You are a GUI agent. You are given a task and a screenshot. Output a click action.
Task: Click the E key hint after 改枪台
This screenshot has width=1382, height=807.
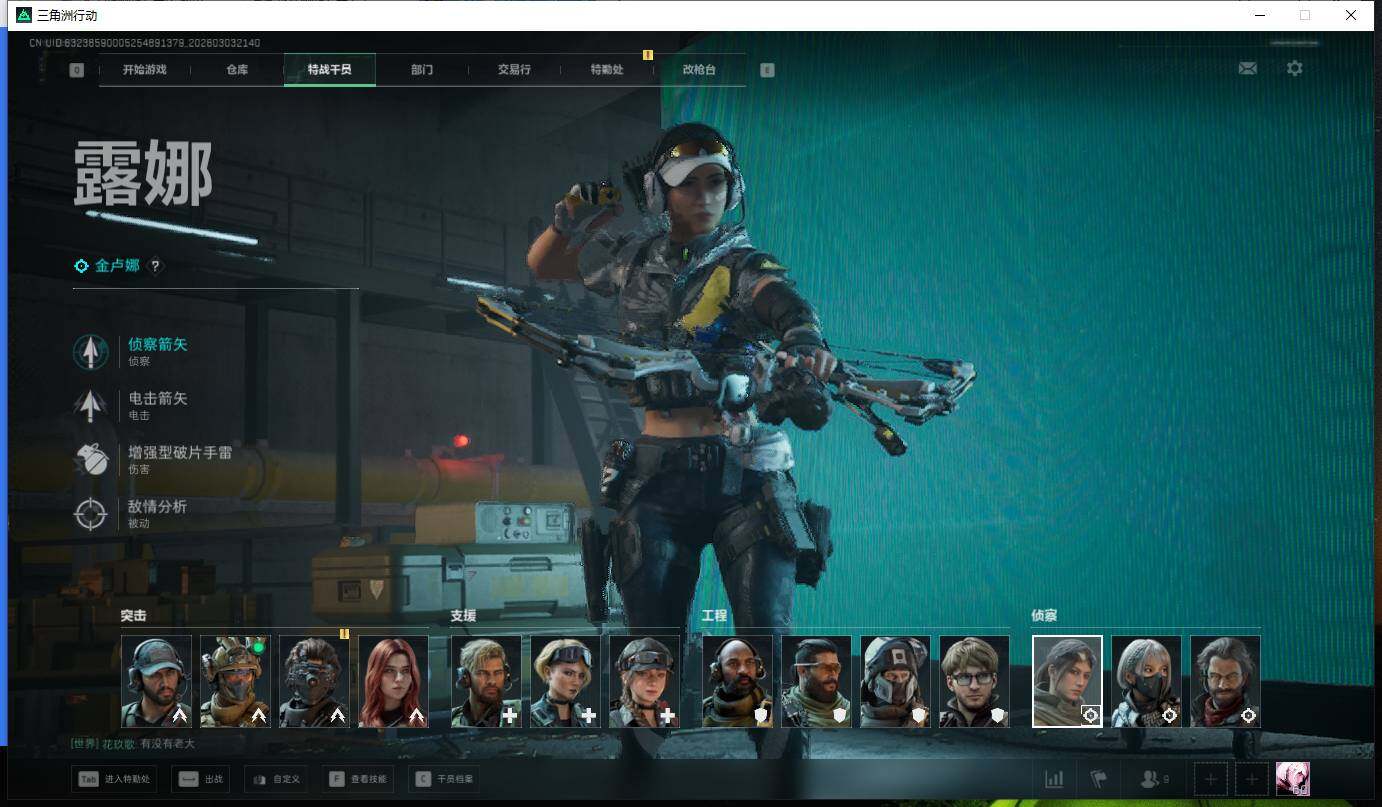(x=767, y=70)
